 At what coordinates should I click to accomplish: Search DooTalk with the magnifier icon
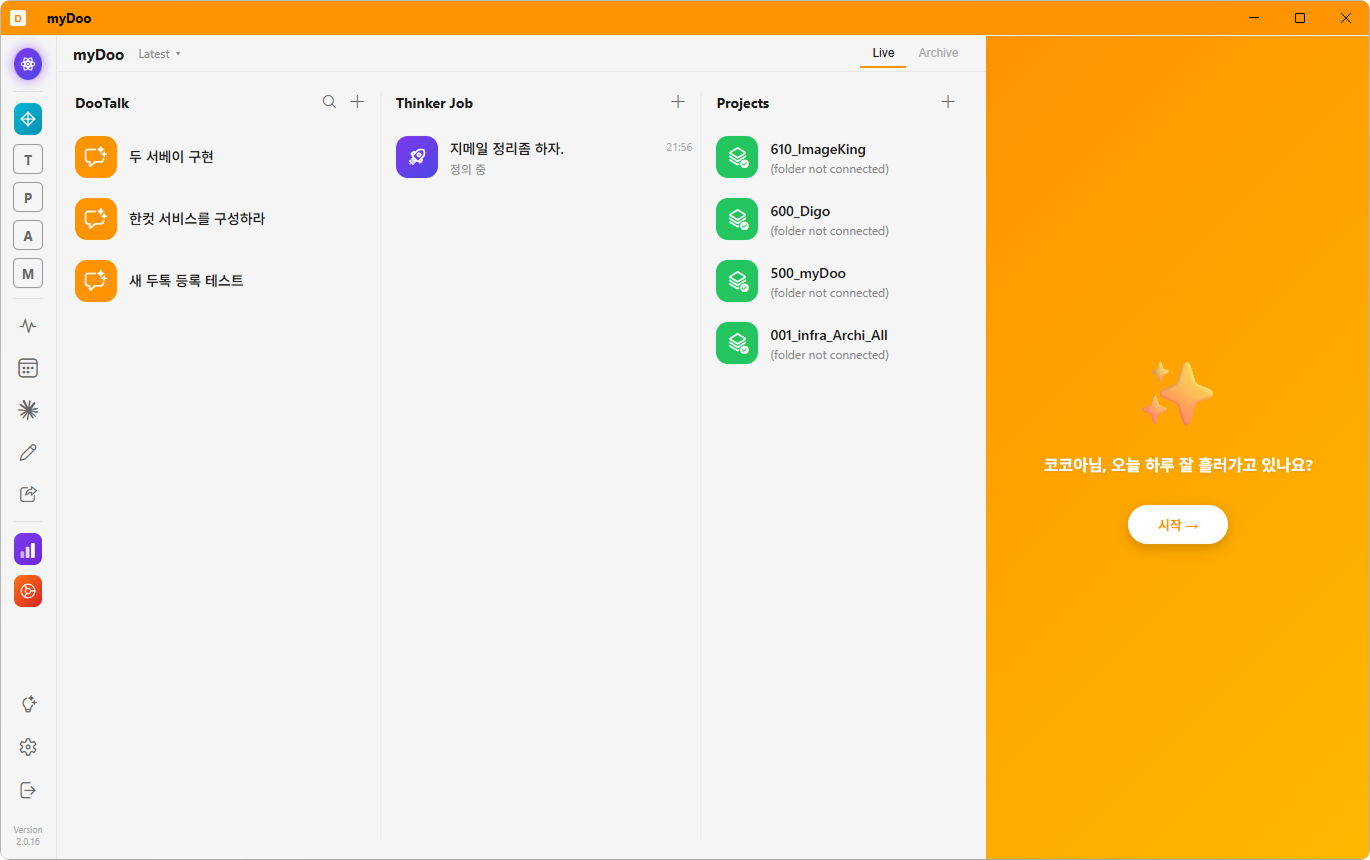329,102
